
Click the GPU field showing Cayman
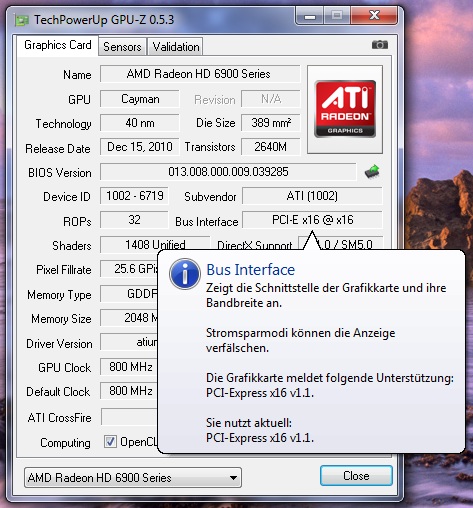pyautogui.click(x=140, y=99)
